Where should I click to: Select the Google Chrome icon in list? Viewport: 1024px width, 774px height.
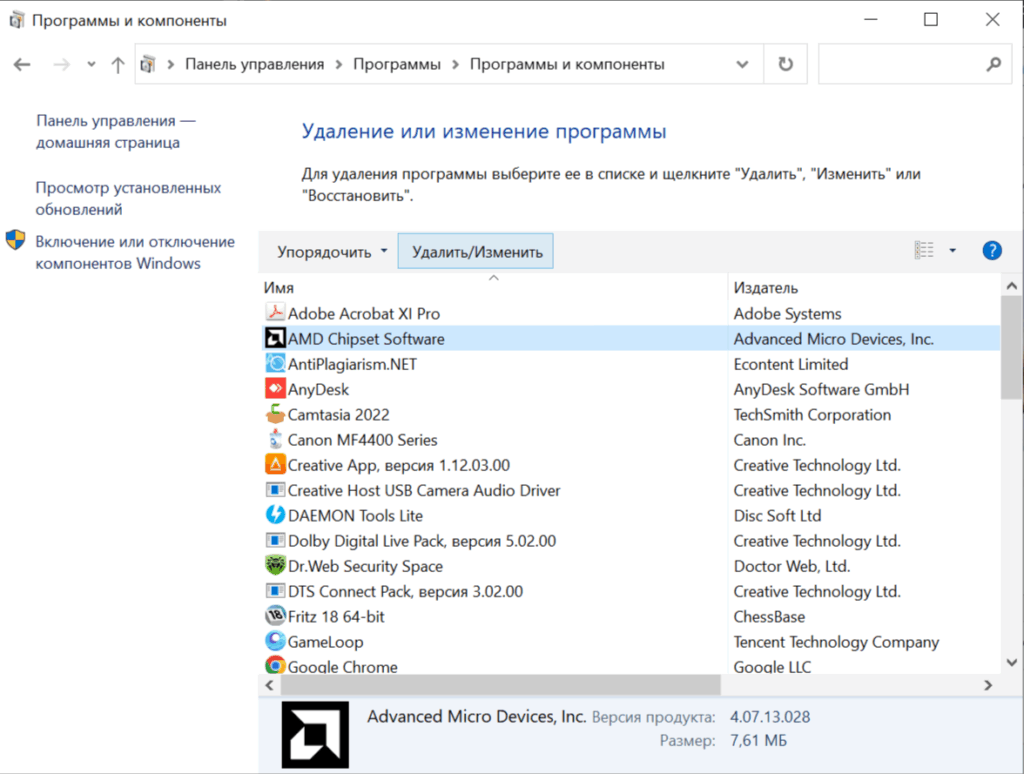(x=275, y=666)
